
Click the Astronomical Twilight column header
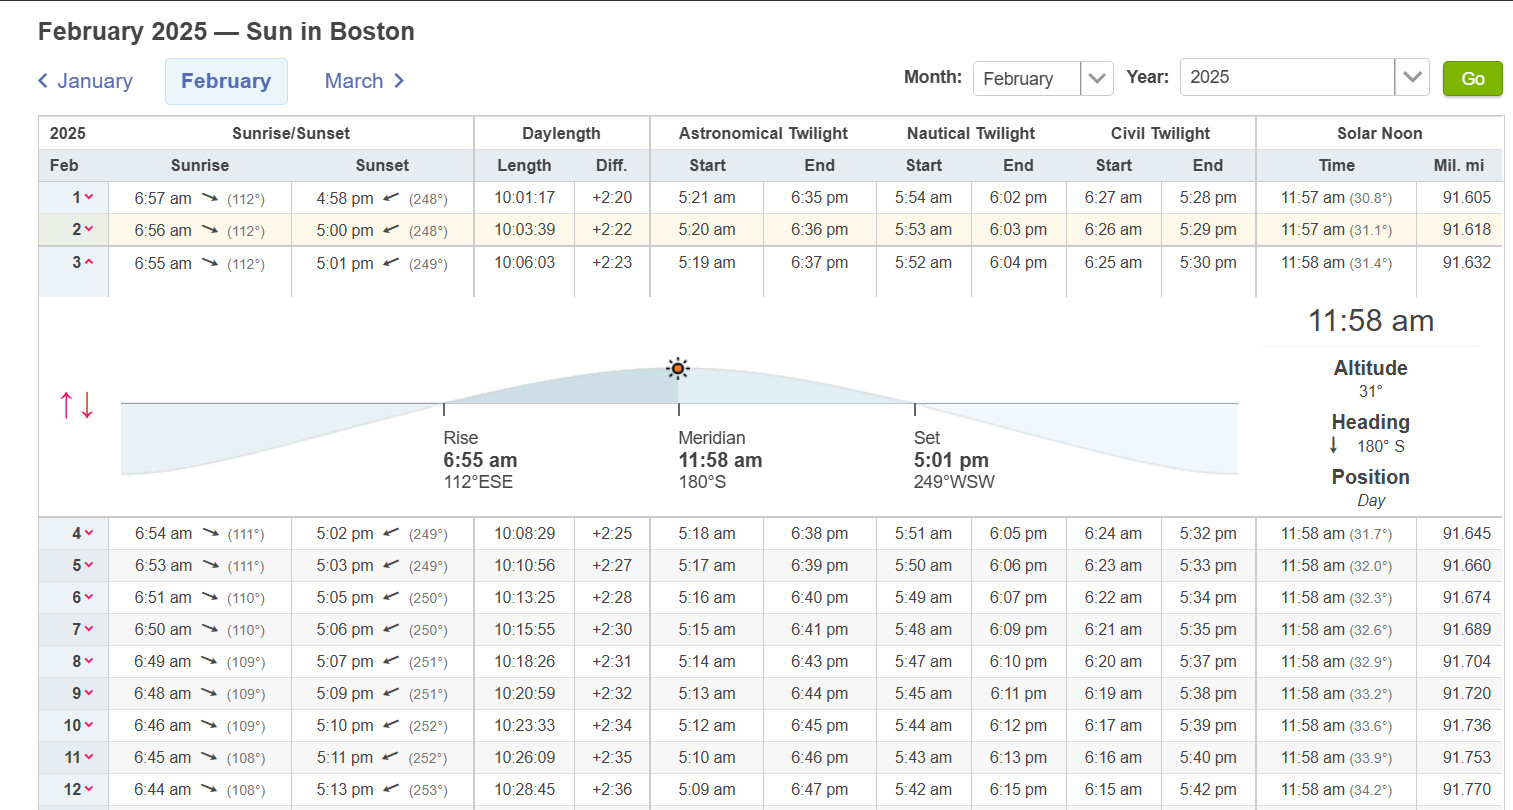pos(763,133)
